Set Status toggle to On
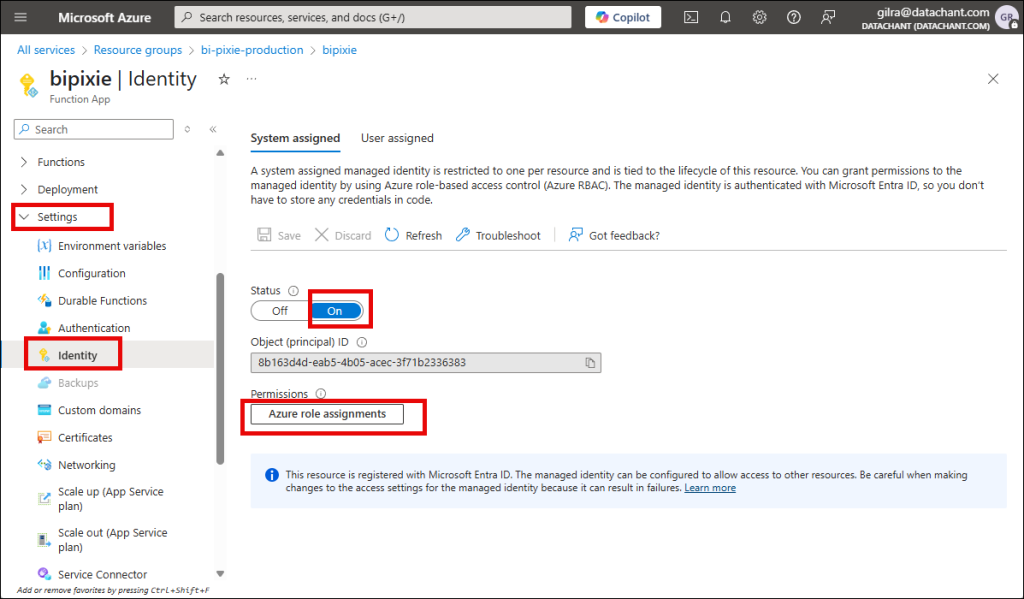The image size is (1024, 599). tap(335, 311)
